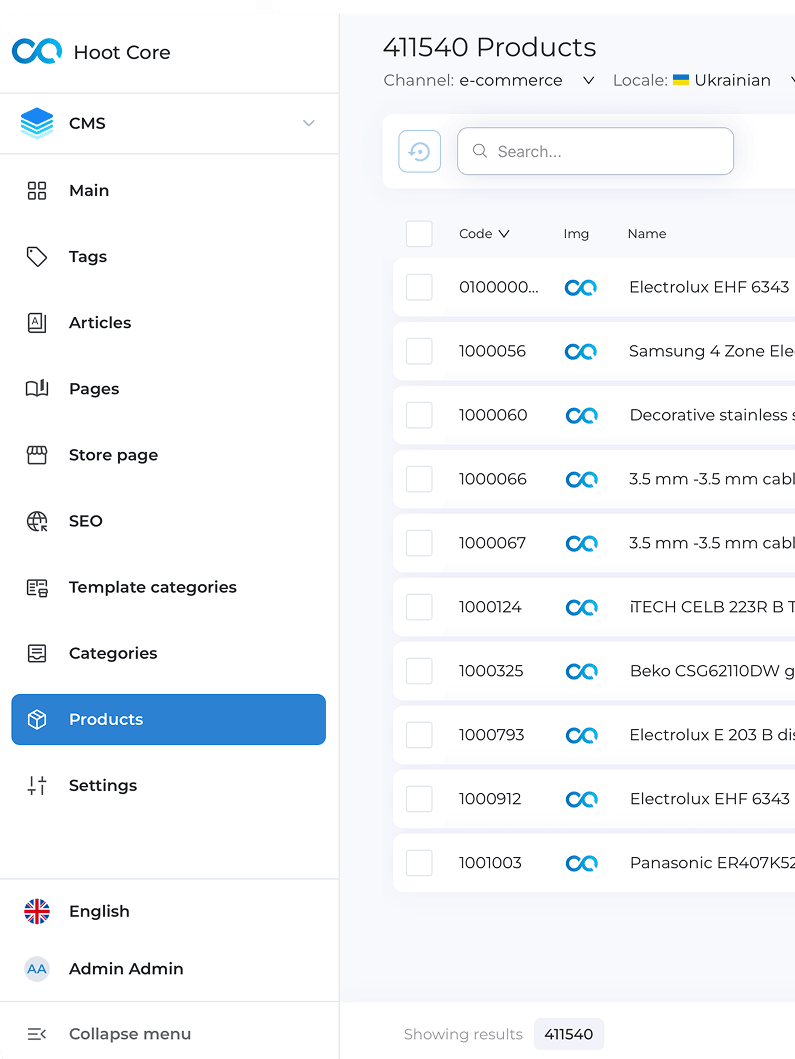Click the Categories list icon
This screenshot has width=795, height=1059.
tap(36, 653)
